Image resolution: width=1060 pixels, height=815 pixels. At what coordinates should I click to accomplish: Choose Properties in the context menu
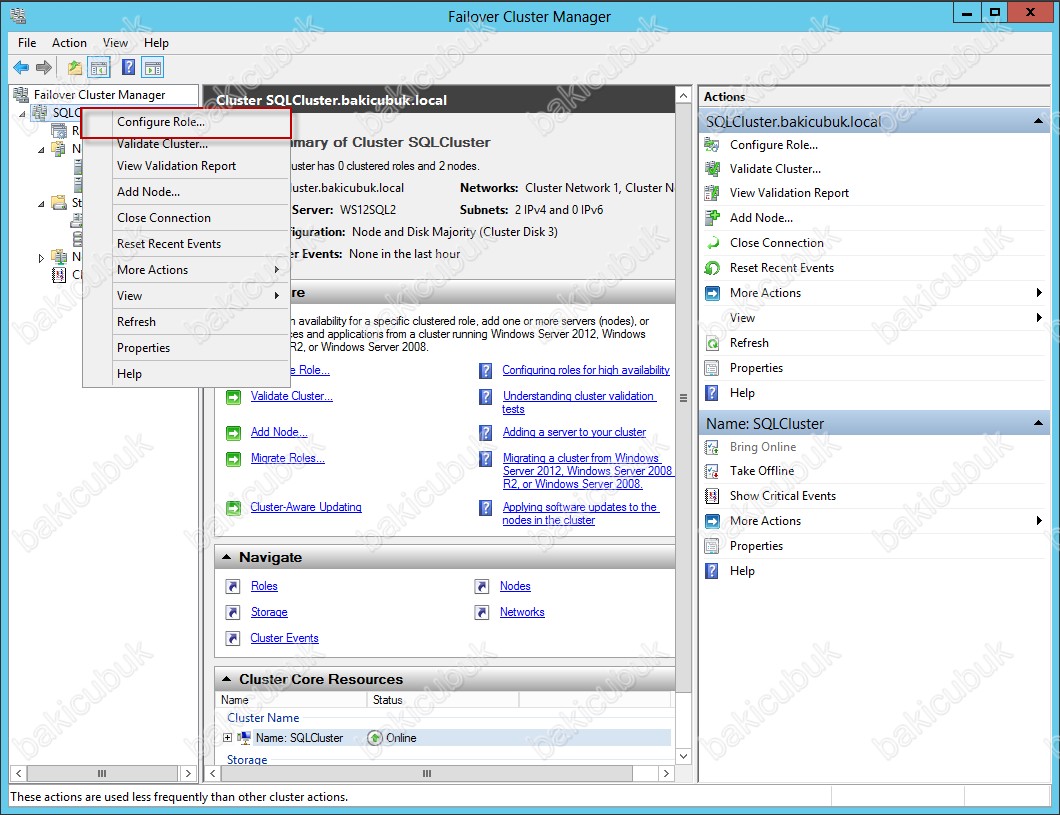143,348
